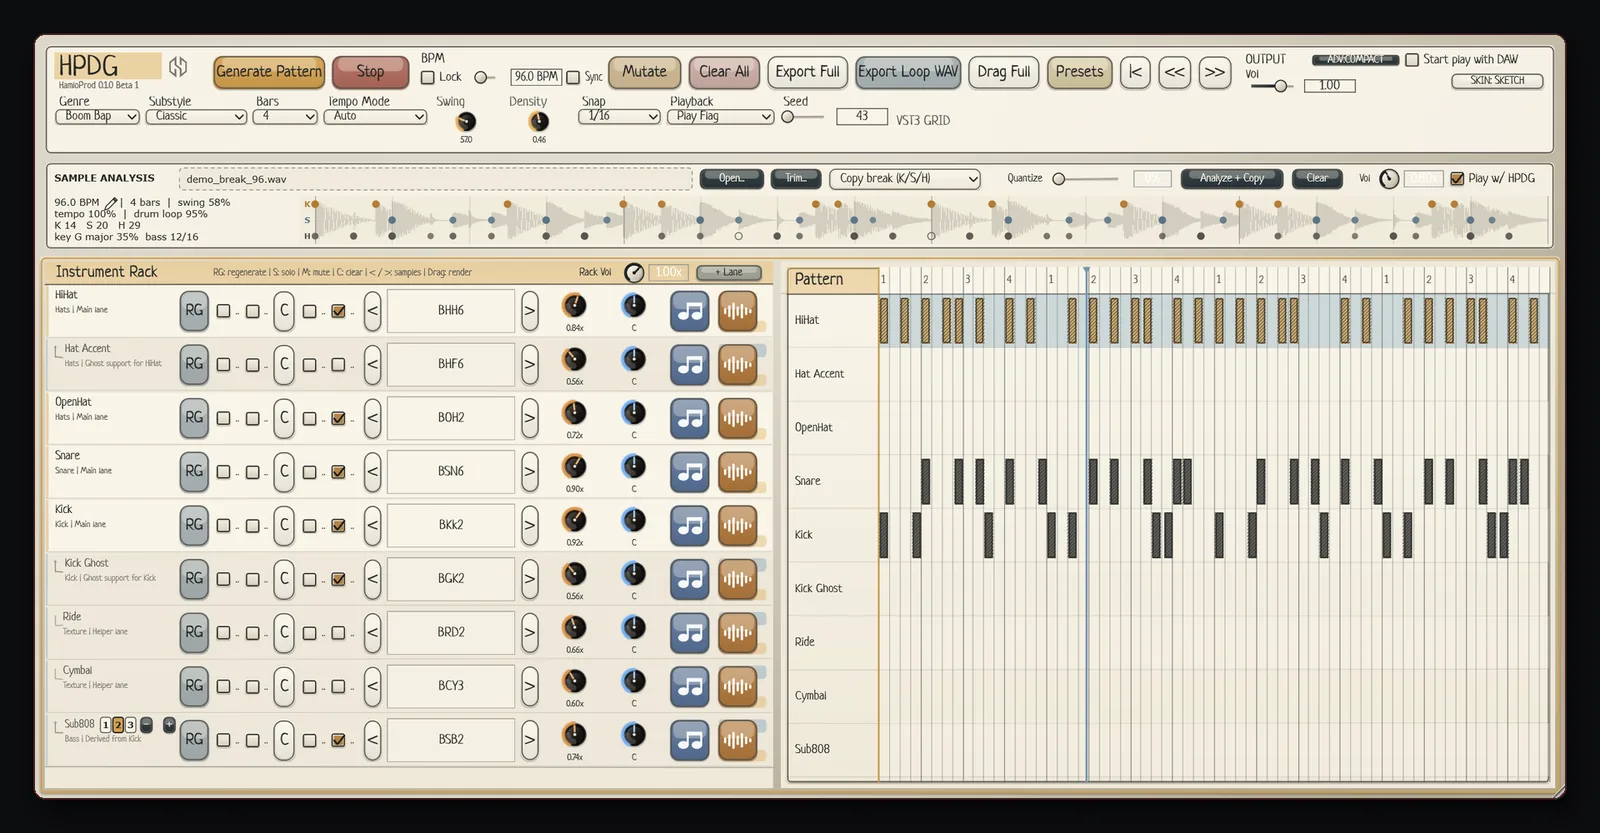The width and height of the screenshot is (1600, 833).
Task: Expand the Bars dropdown
Action: pyautogui.click(x=285, y=117)
